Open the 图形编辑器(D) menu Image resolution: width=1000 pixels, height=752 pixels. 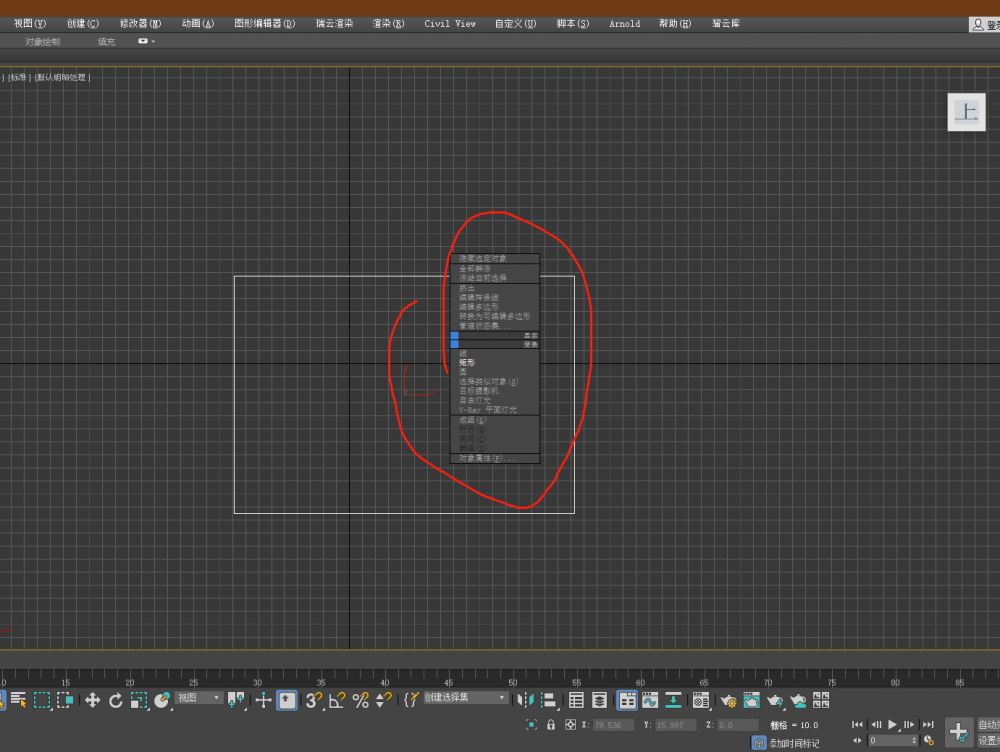265,24
